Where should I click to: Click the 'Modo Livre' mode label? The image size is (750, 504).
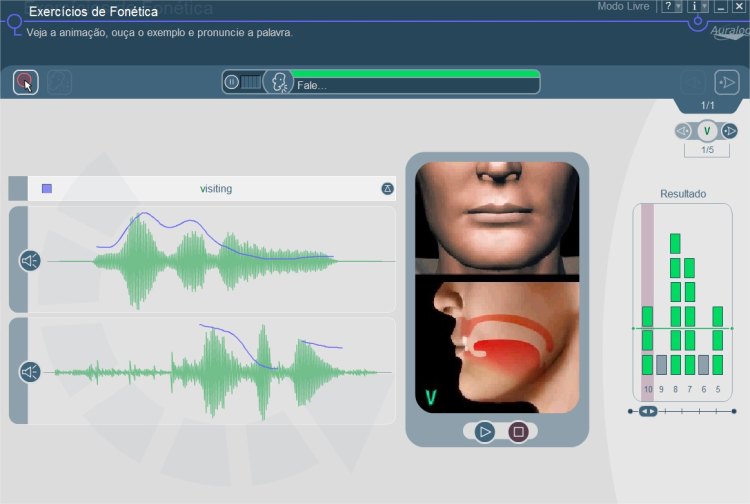(625, 7)
